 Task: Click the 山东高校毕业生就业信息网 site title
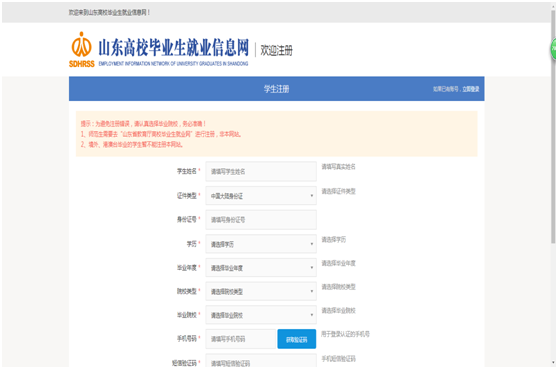click(173, 47)
